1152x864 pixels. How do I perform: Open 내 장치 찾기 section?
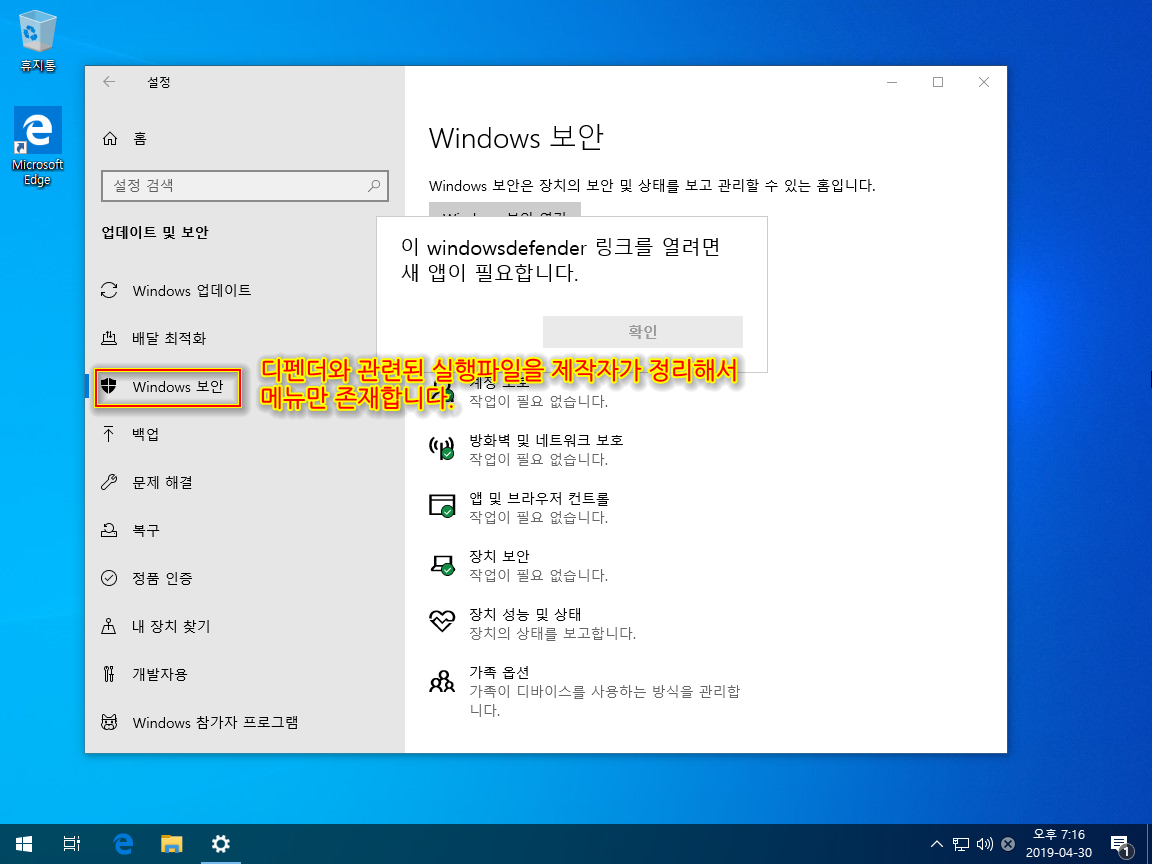click(x=245, y=626)
